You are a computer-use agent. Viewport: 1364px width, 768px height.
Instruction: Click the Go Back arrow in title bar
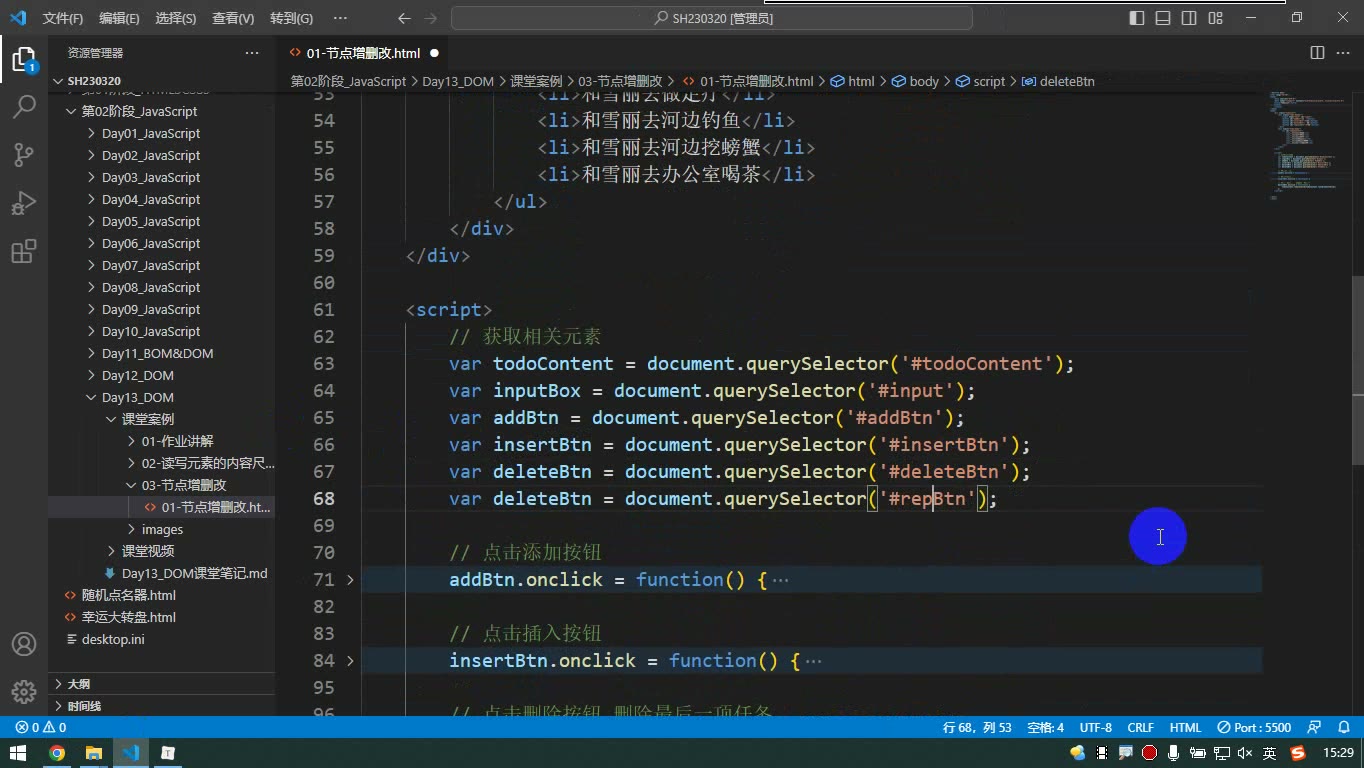403,18
